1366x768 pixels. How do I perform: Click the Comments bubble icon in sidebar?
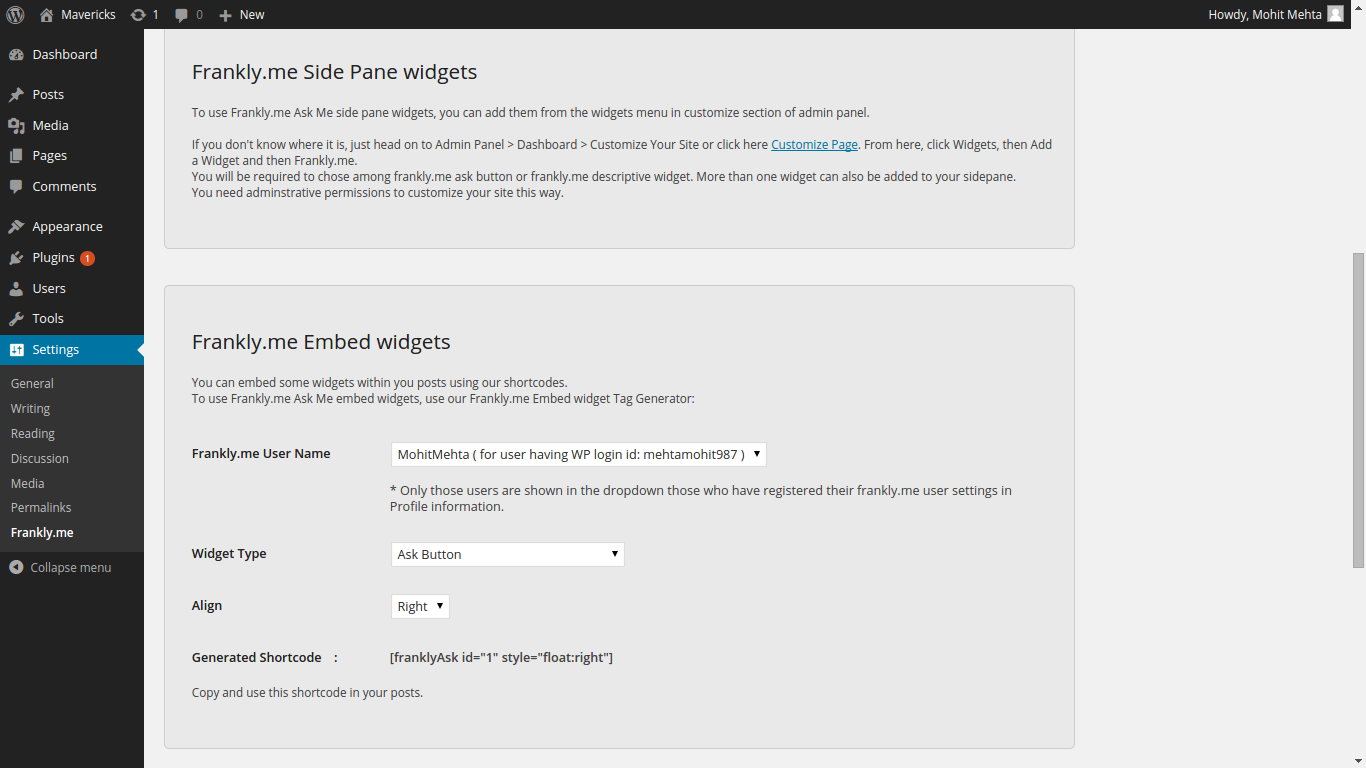coord(16,187)
